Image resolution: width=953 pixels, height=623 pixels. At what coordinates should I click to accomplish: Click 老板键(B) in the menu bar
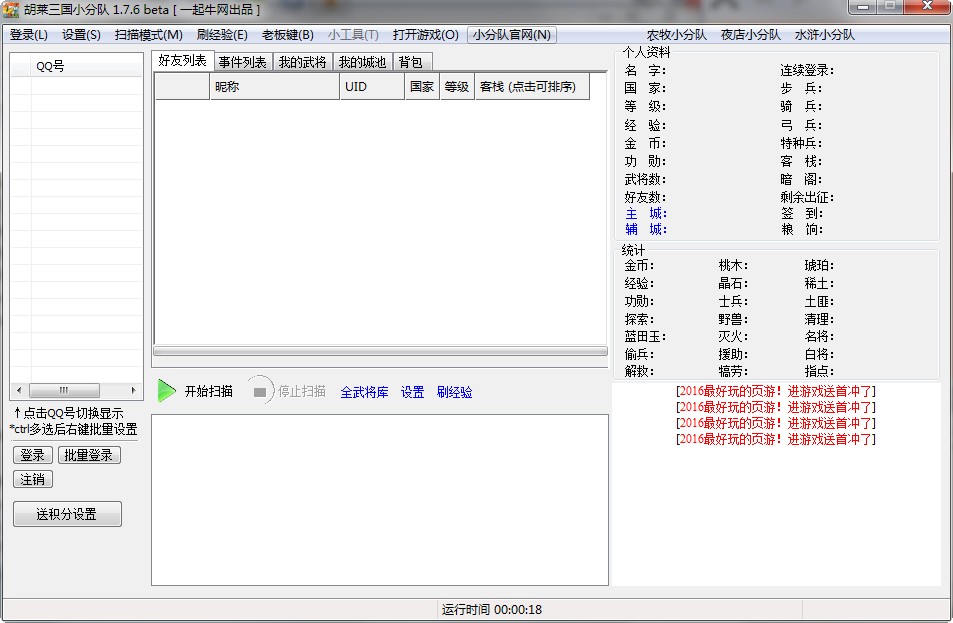[x=287, y=33]
